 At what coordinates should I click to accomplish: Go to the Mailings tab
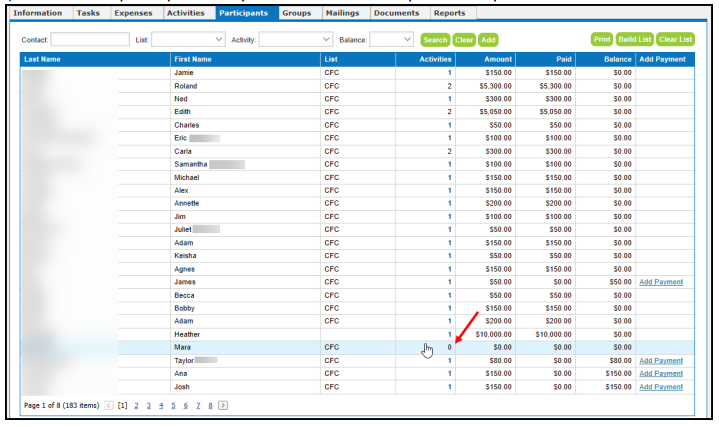pos(343,13)
